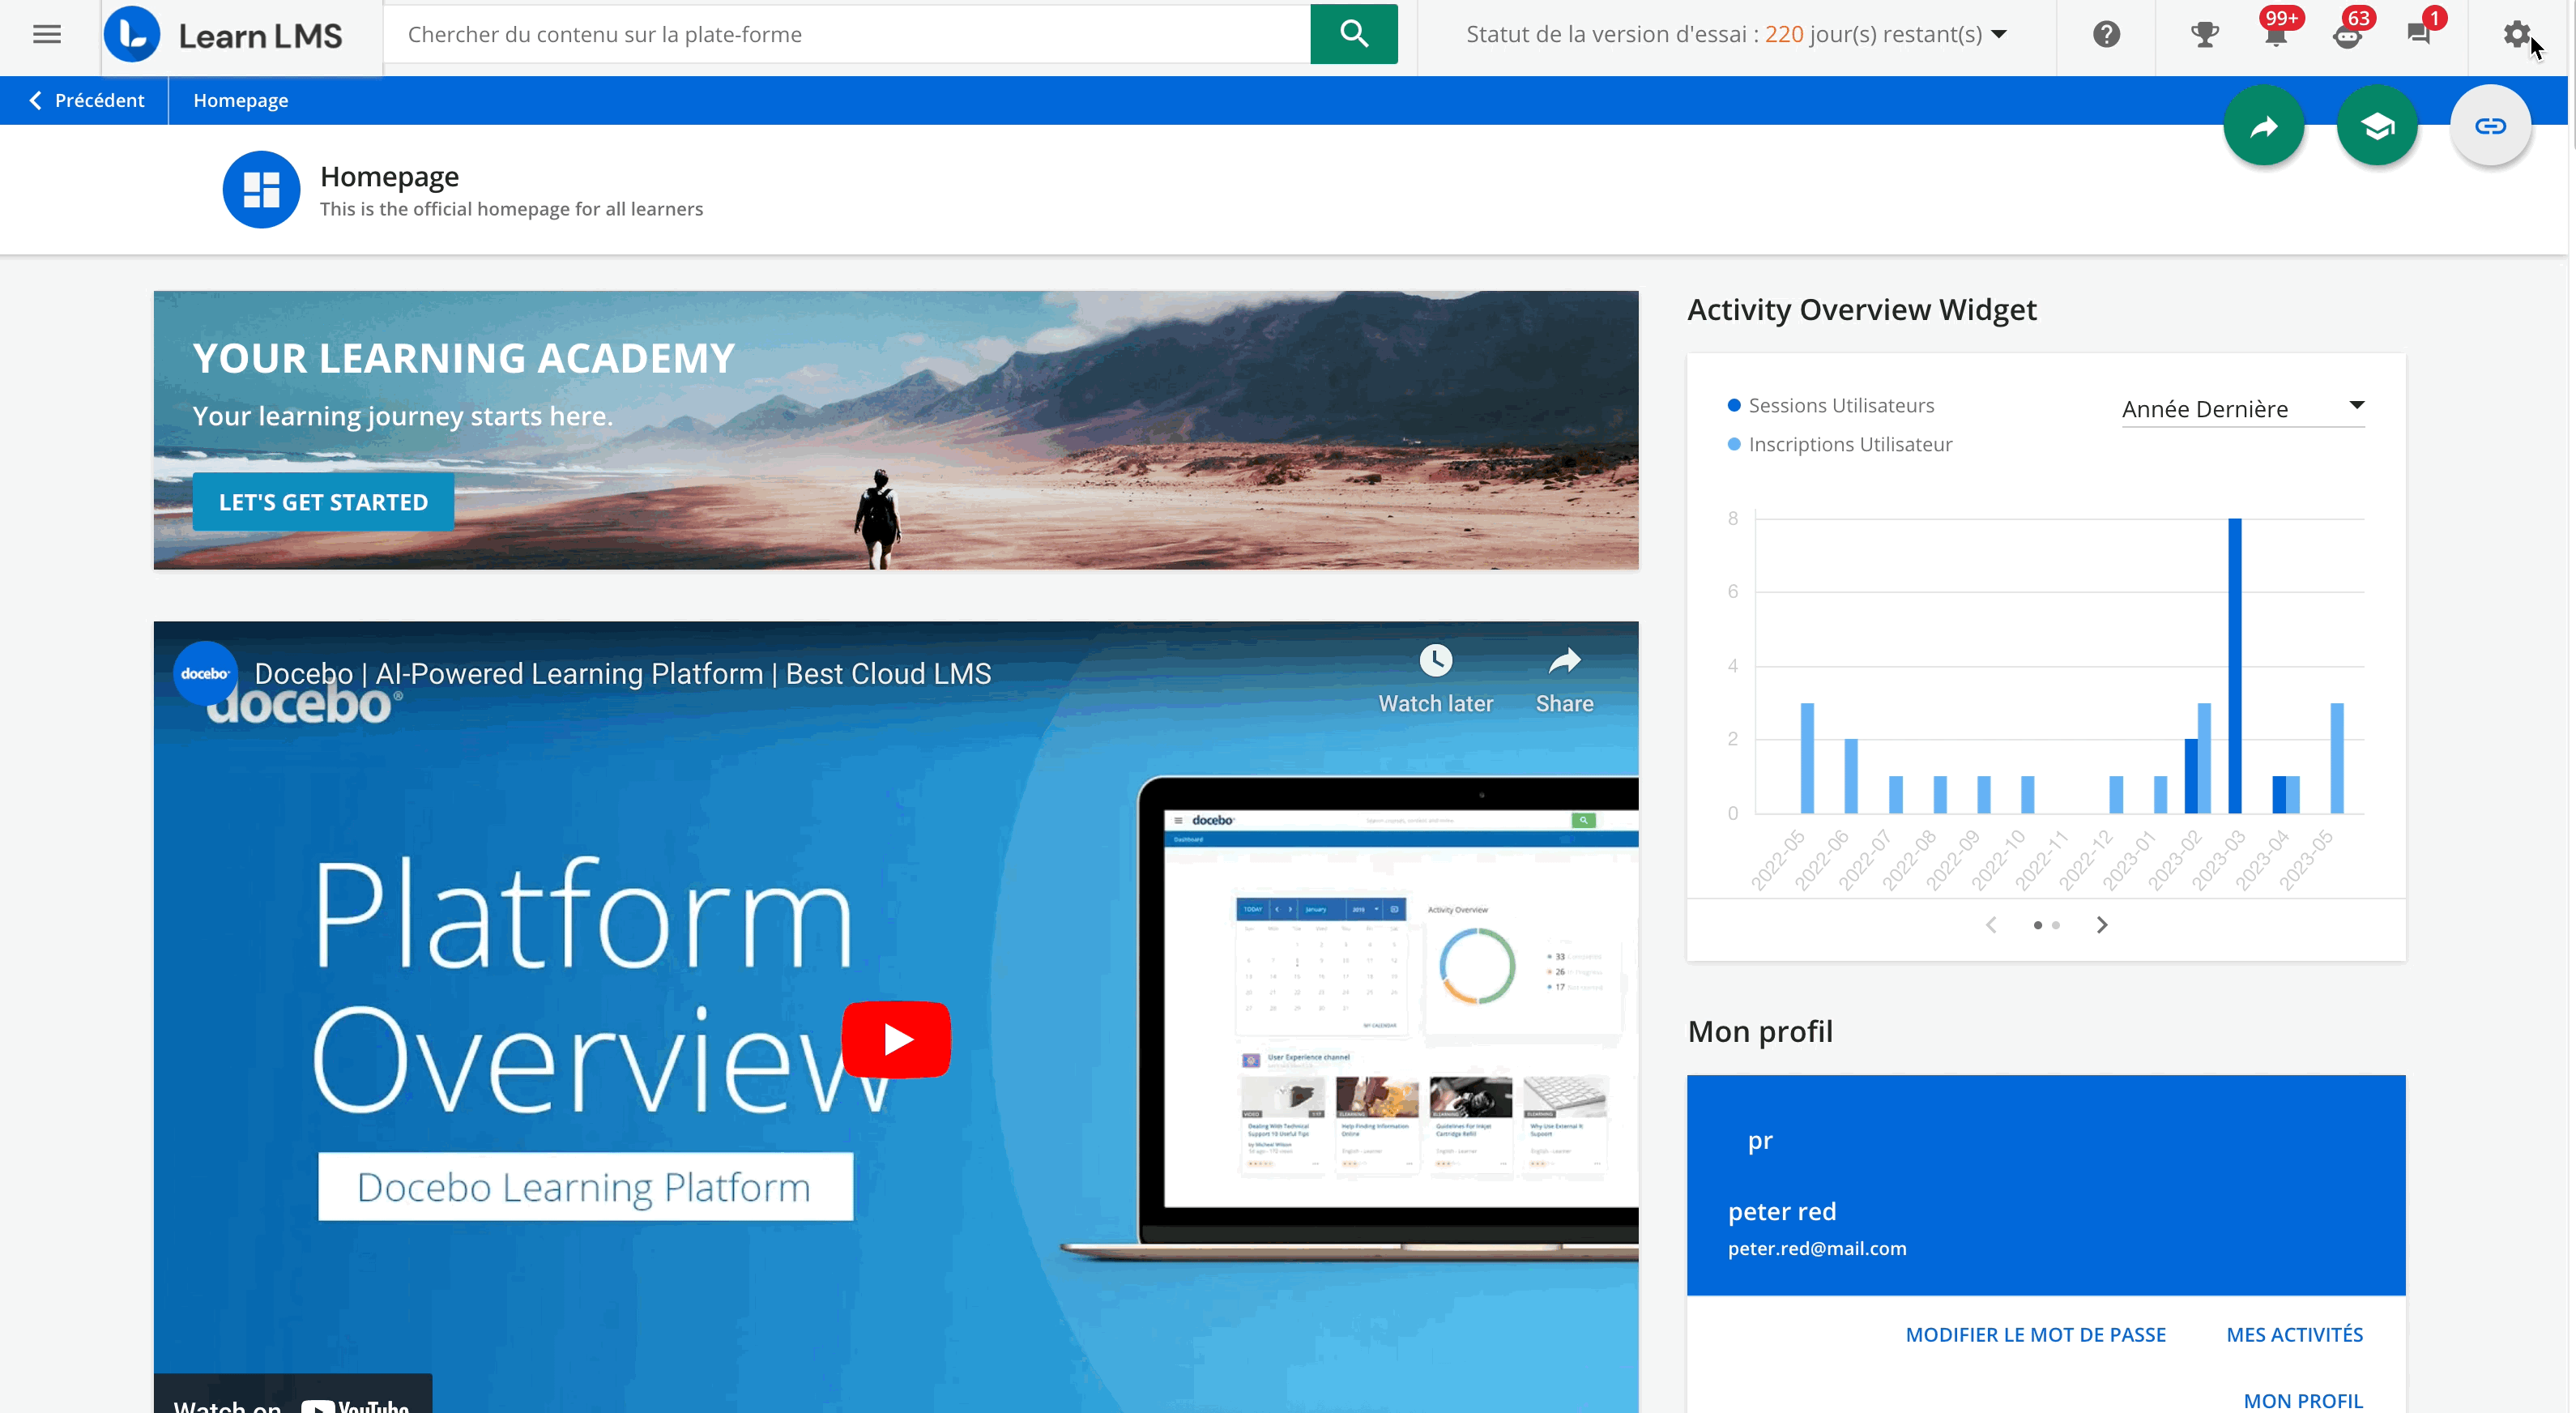Open the chat messages icon
2576x1413 pixels.
pyautogui.click(x=2418, y=35)
